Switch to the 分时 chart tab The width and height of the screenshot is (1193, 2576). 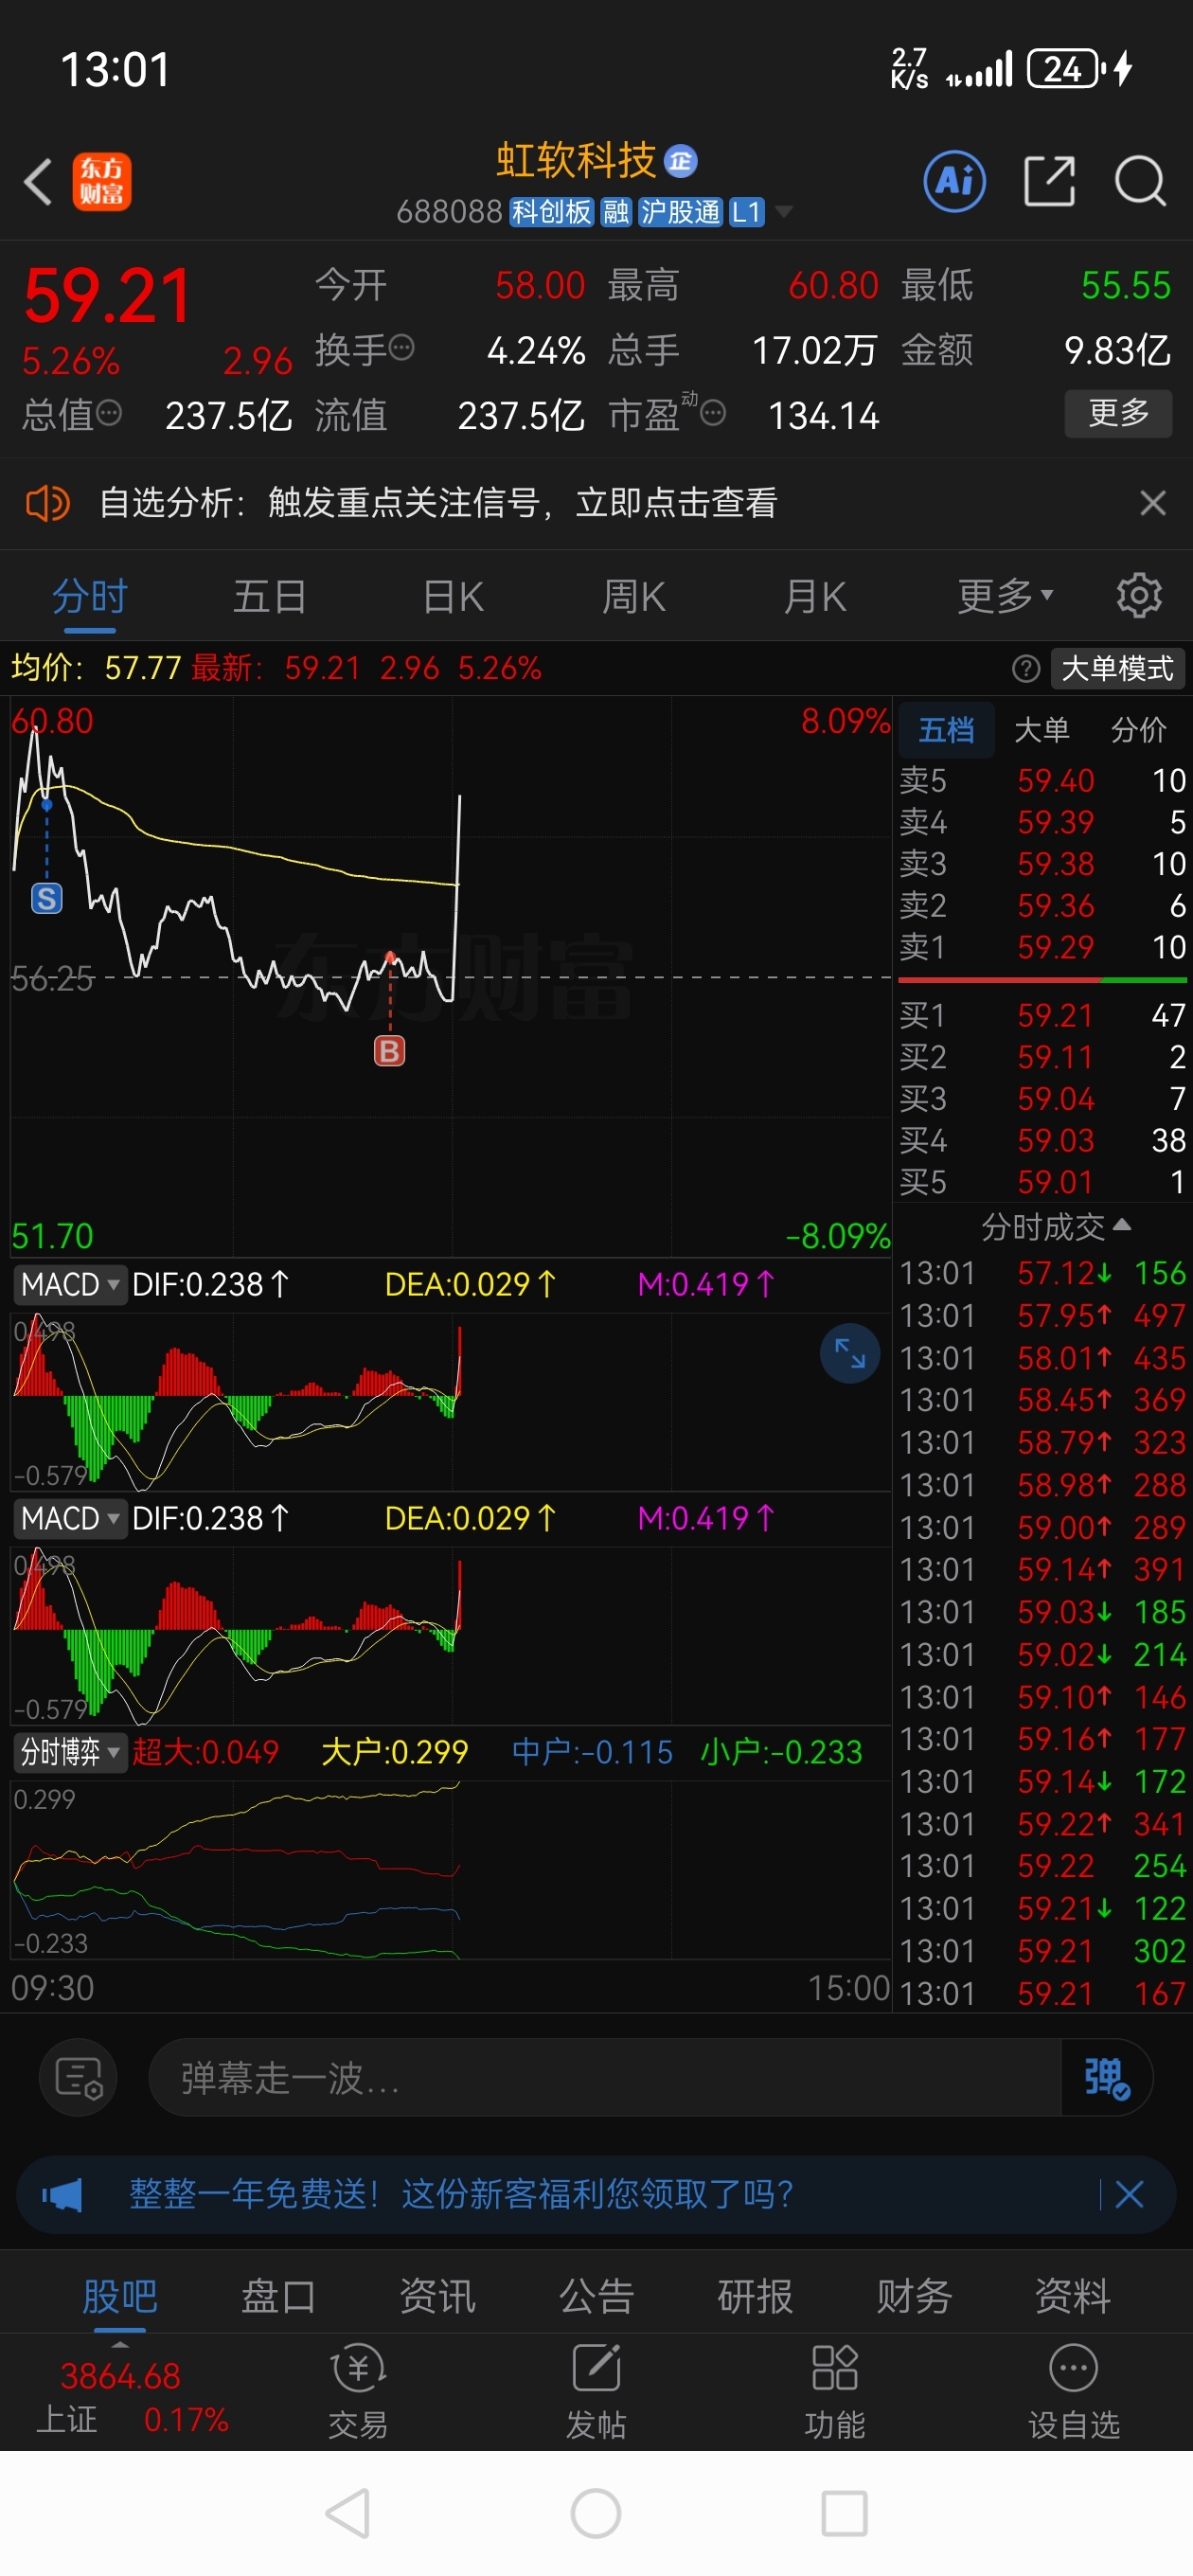click(90, 596)
